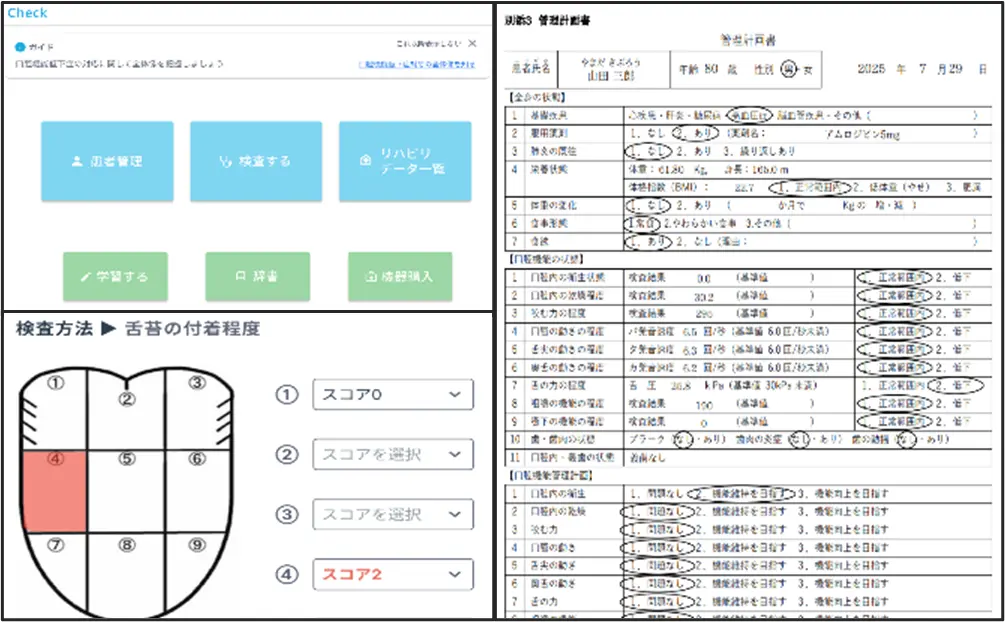This screenshot has height=622, width=1005.
Task: Click the circled 男 gender mark
Action: pos(788,69)
